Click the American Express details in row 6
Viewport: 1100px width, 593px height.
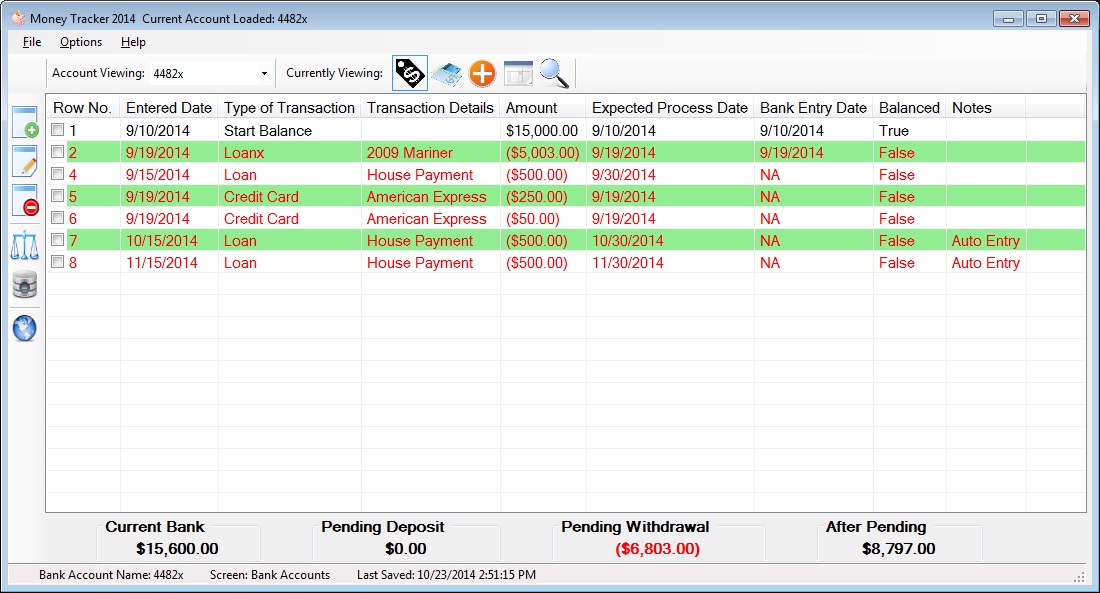coord(427,218)
